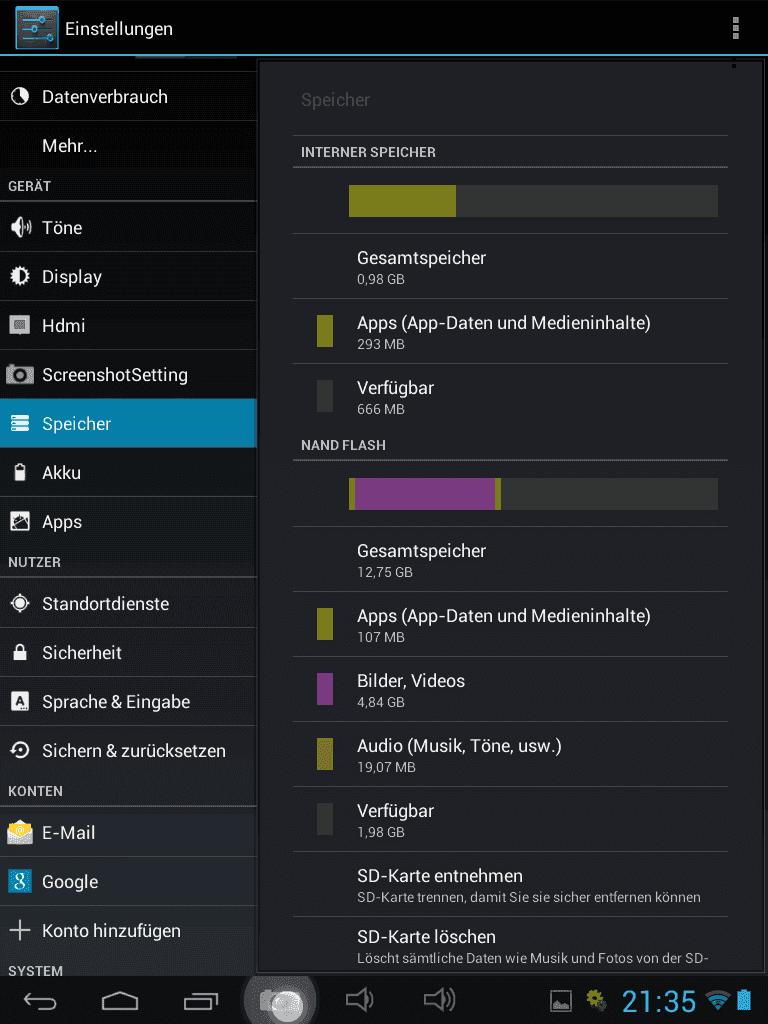The image size is (768, 1024).
Task: Tap the camera screenshot button in navigation bar
Action: click(x=280, y=1000)
